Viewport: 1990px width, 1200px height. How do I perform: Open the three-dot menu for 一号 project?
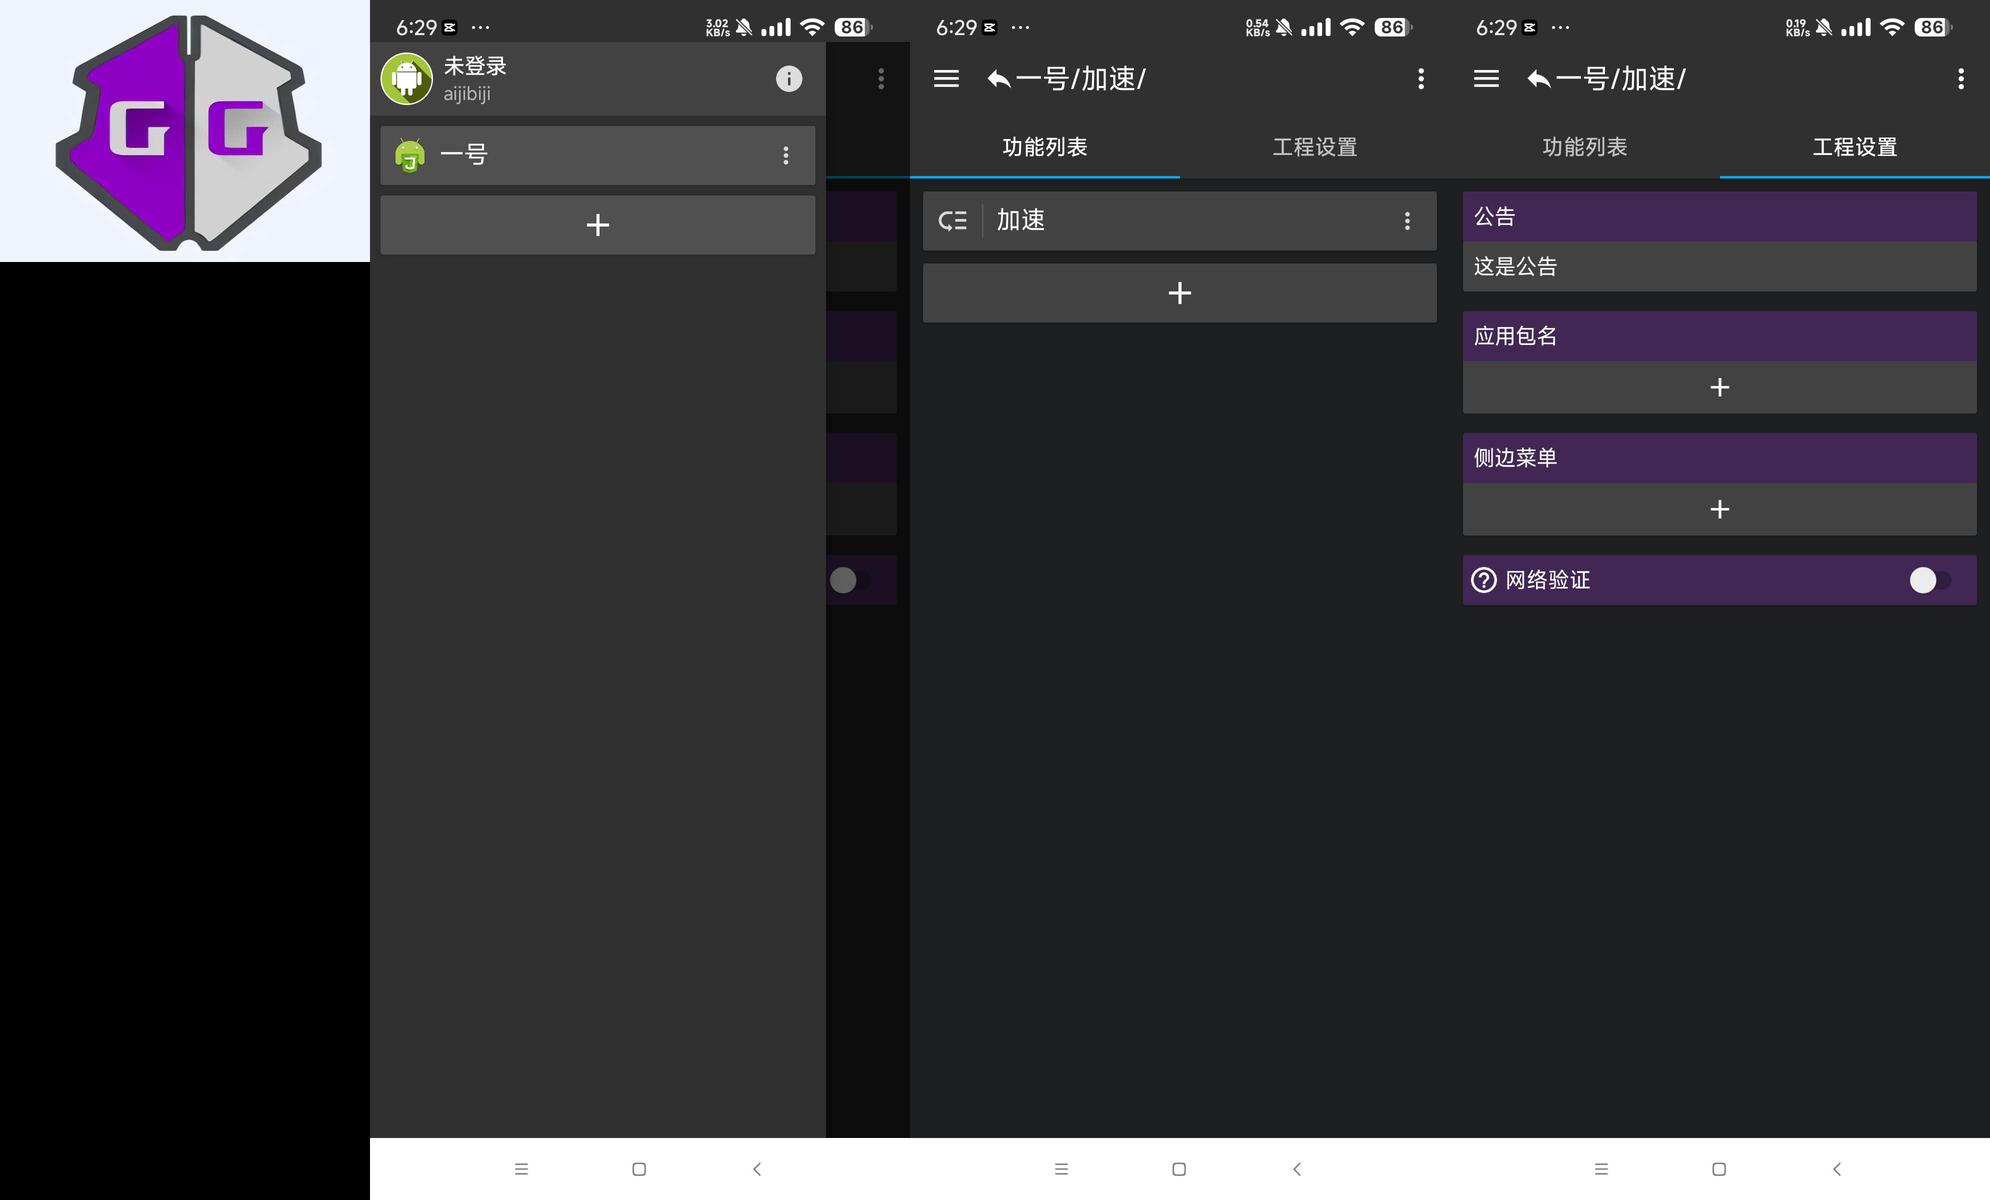pyautogui.click(x=786, y=155)
